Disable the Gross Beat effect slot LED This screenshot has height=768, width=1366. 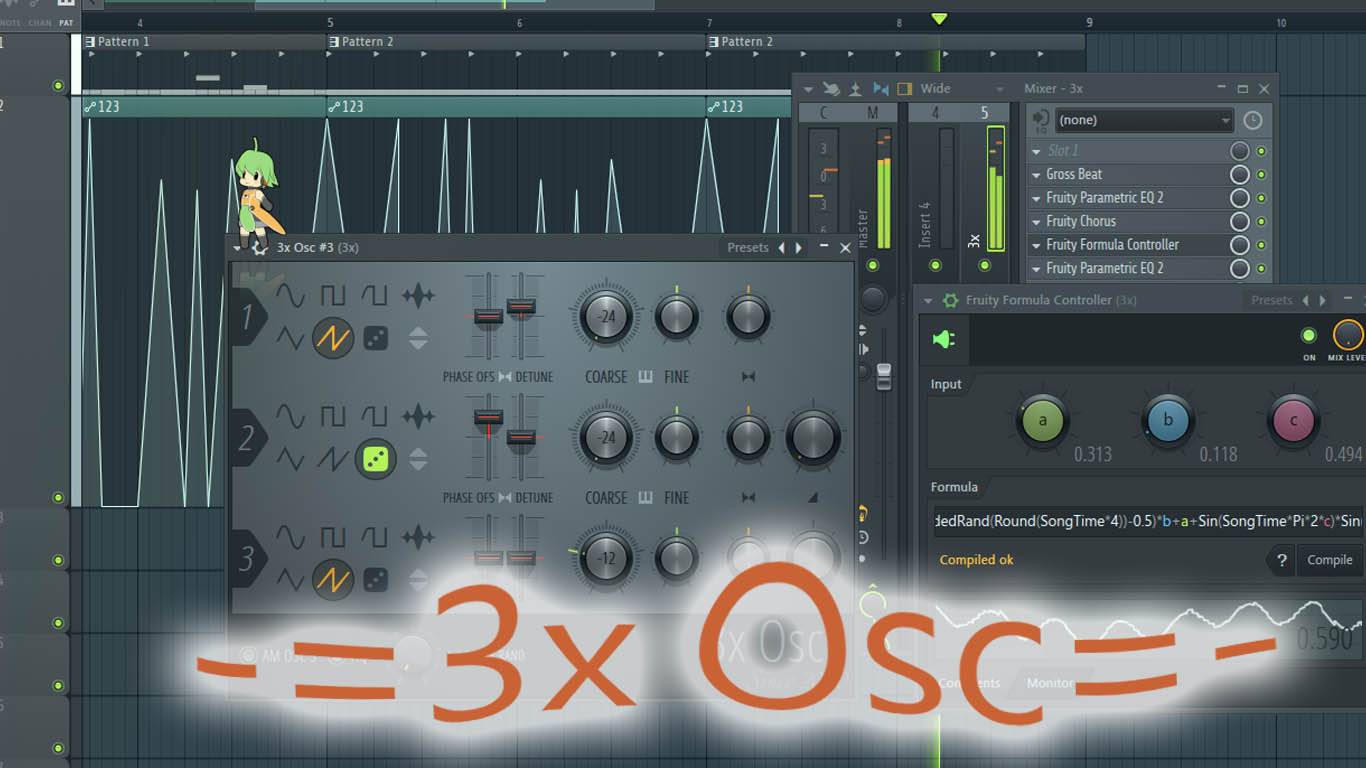[x=1261, y=174]
